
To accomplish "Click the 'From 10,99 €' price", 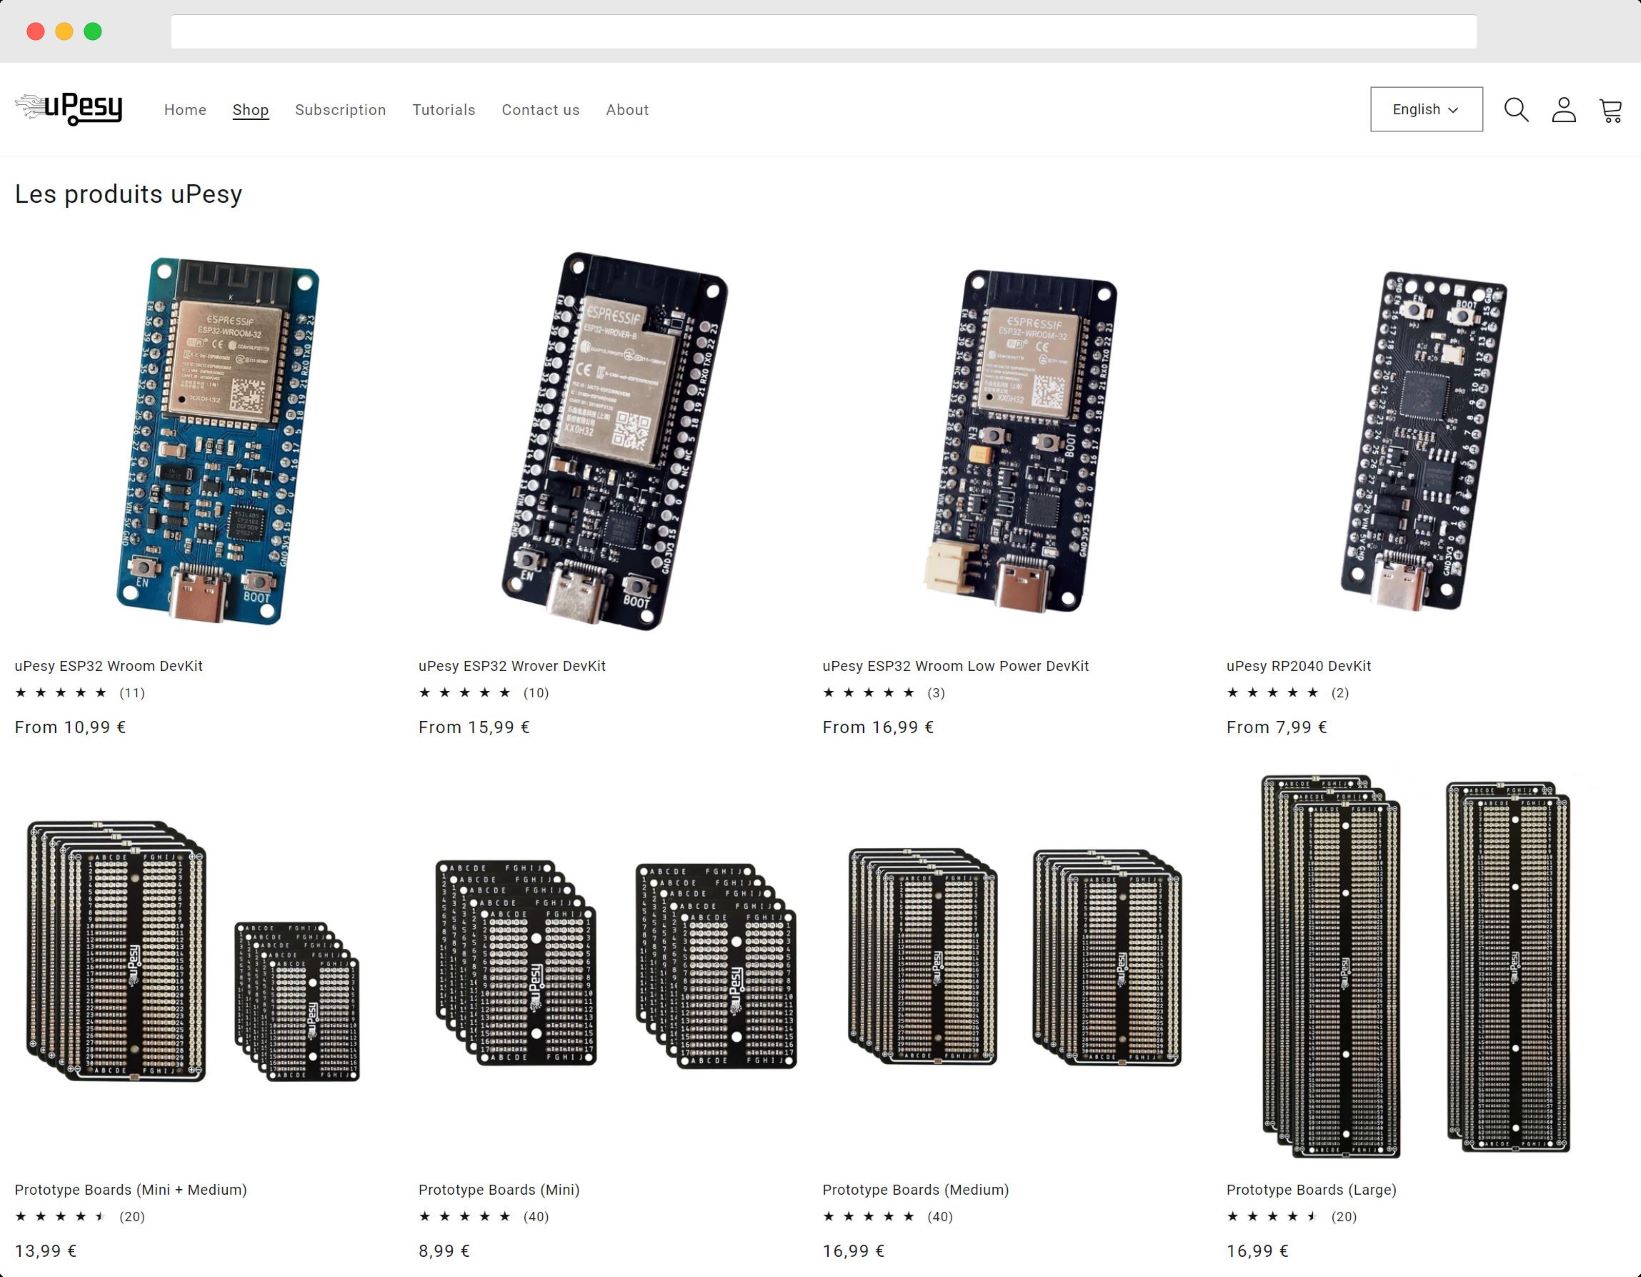I will (x=70, y=728).
